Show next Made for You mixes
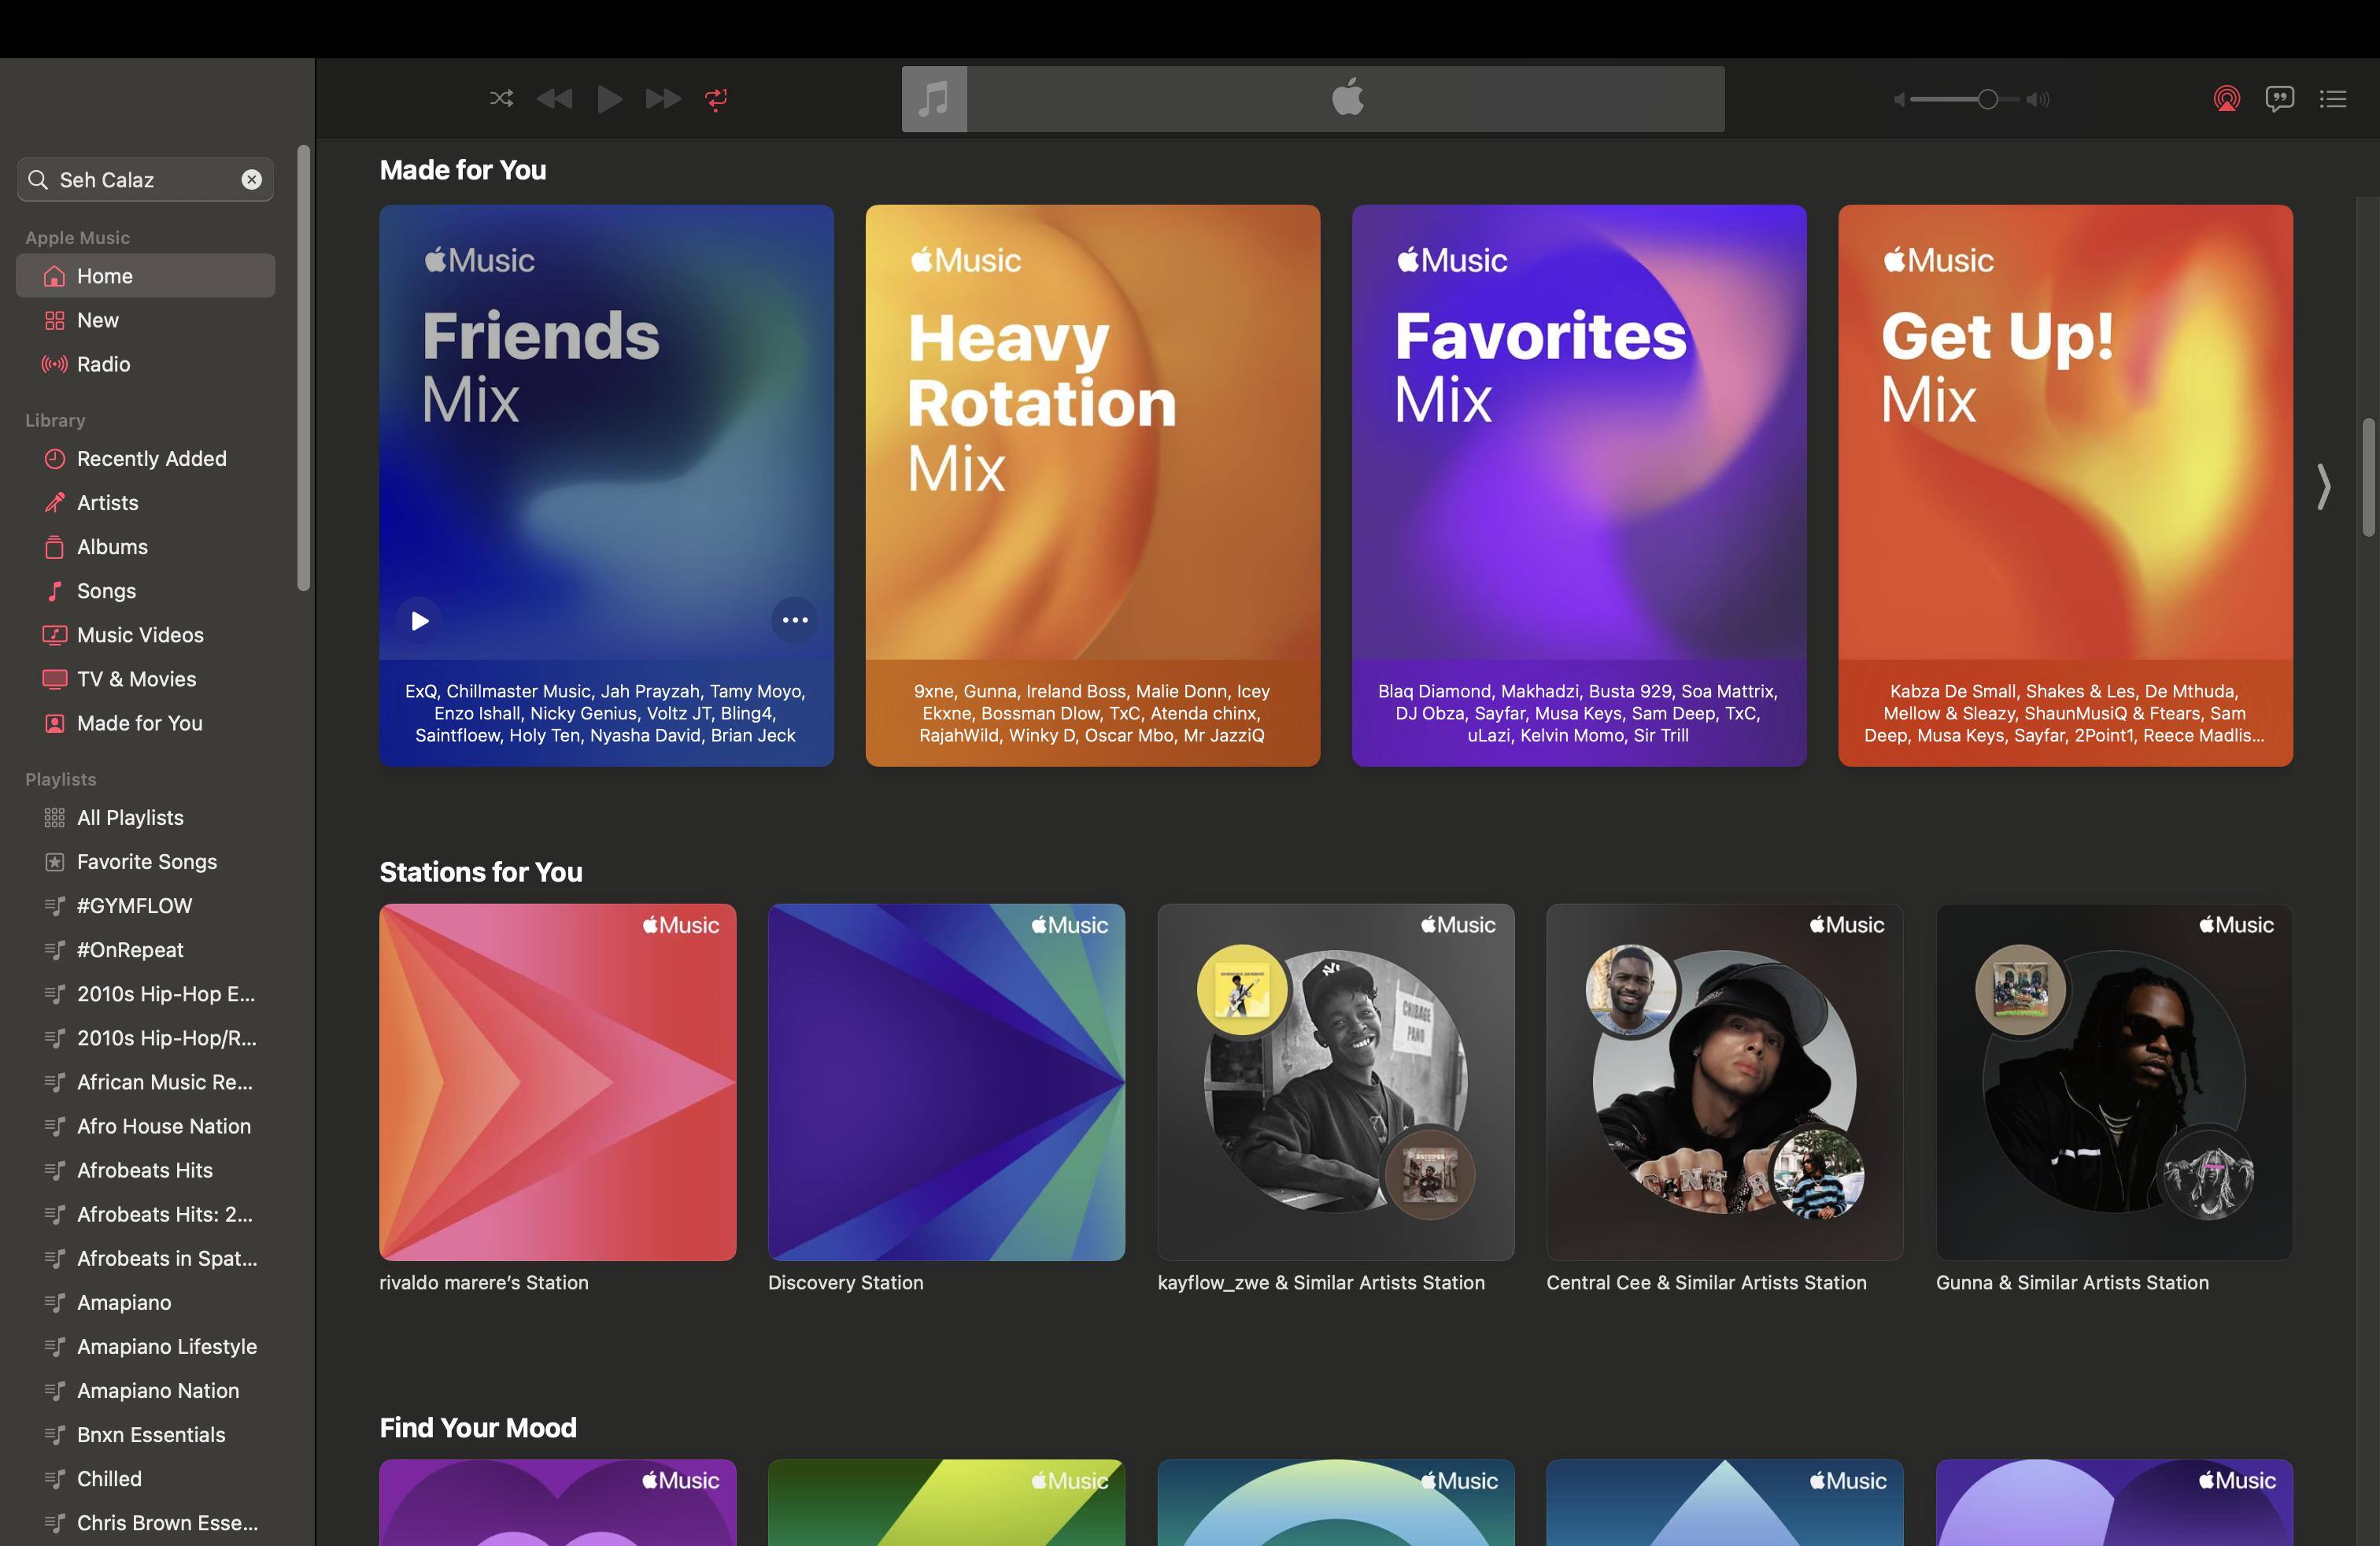The width and height of the screenshot is (2380, 1546). click(2323, 486)
